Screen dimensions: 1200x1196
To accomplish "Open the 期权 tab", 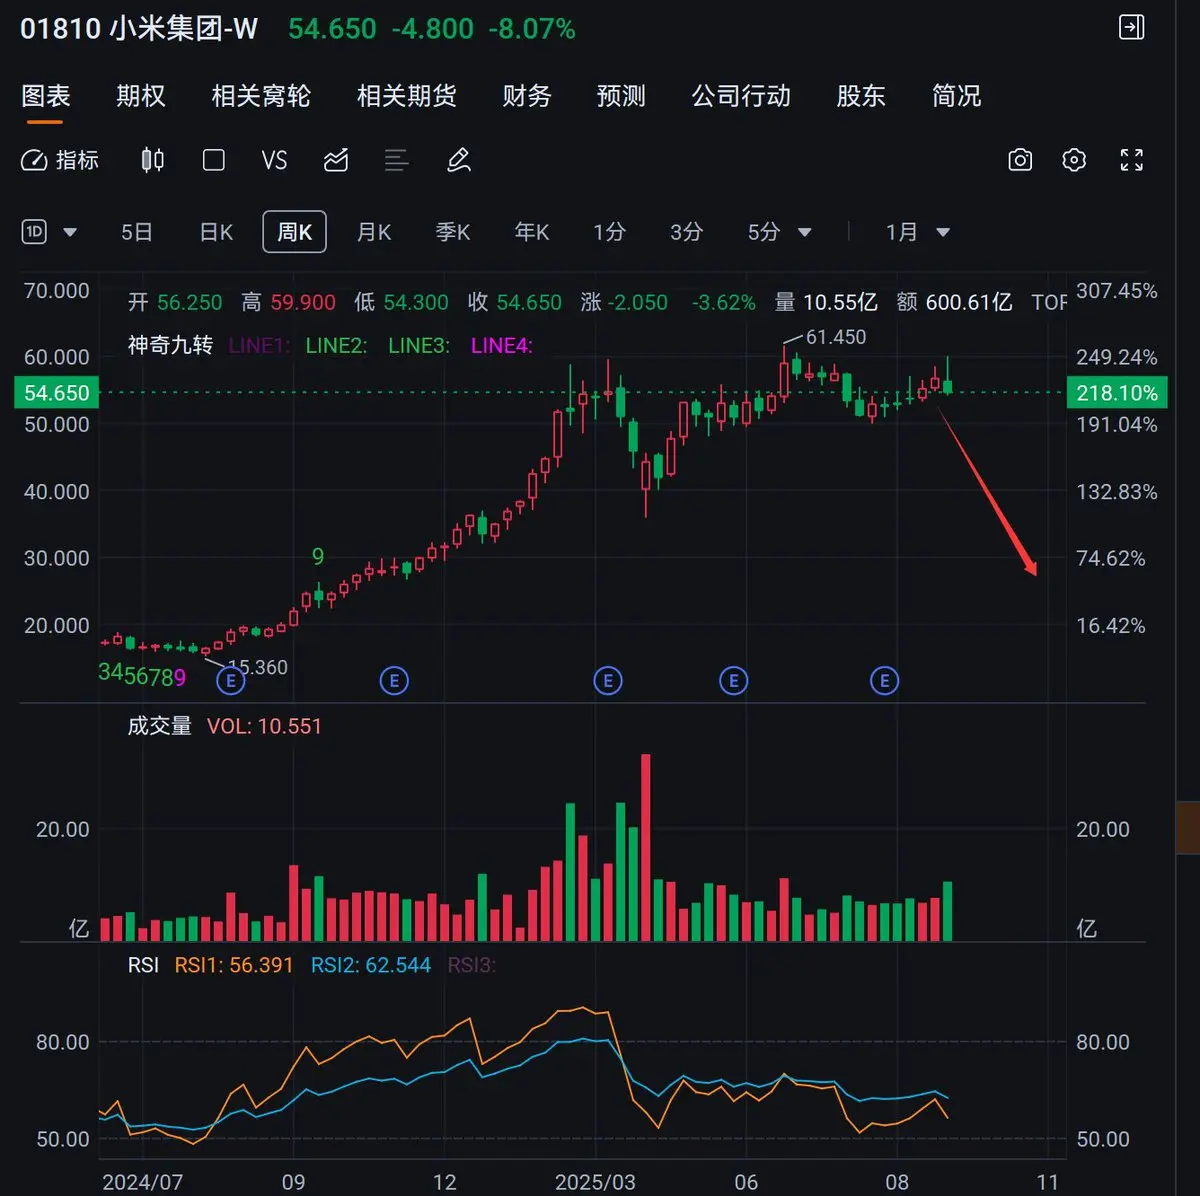I will (x=141, y=96).
